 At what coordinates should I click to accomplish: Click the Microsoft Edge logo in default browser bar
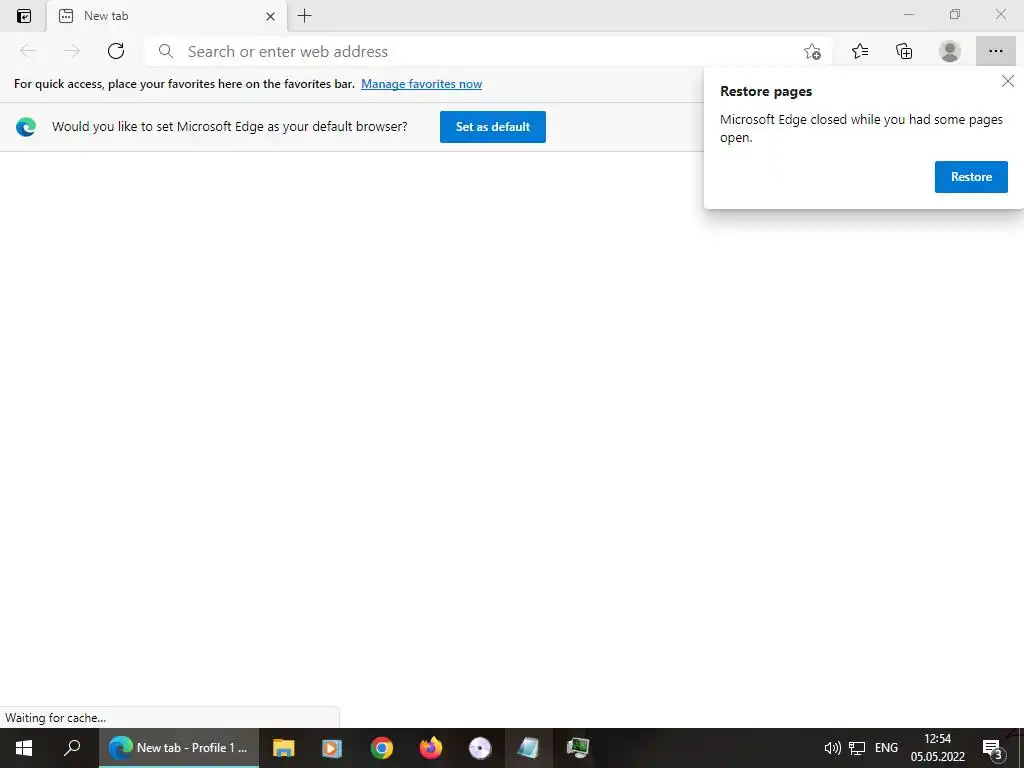coord(26,127)
